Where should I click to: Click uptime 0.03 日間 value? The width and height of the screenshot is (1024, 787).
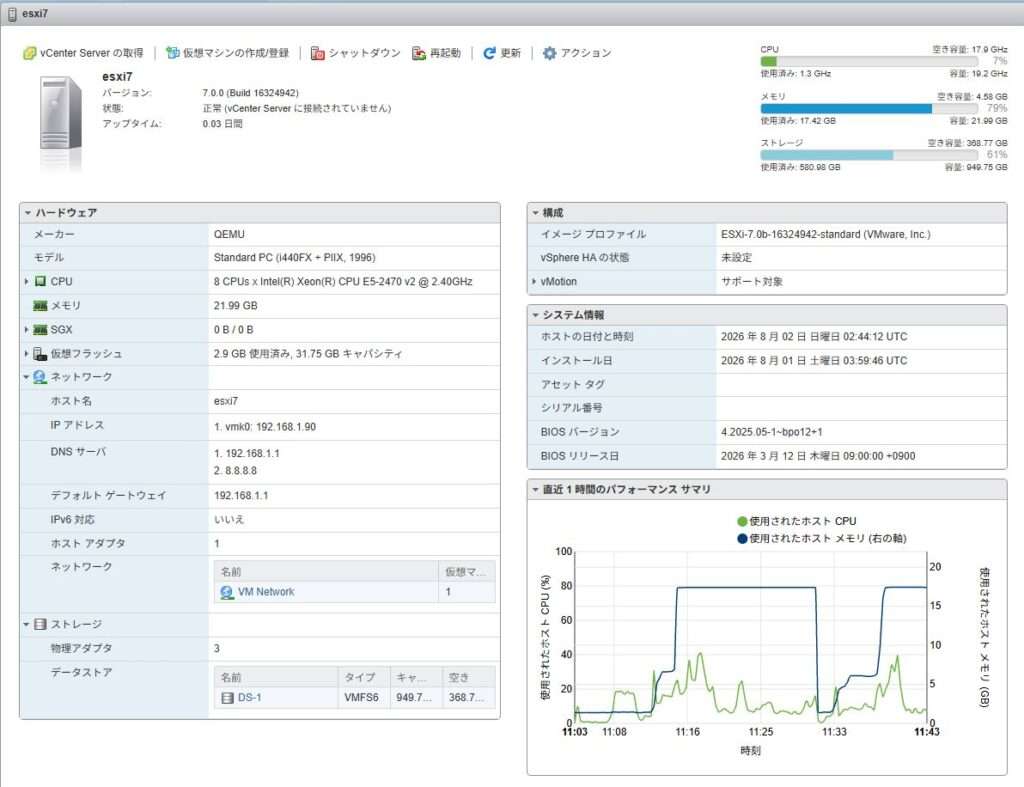click(x=222, y=123)
